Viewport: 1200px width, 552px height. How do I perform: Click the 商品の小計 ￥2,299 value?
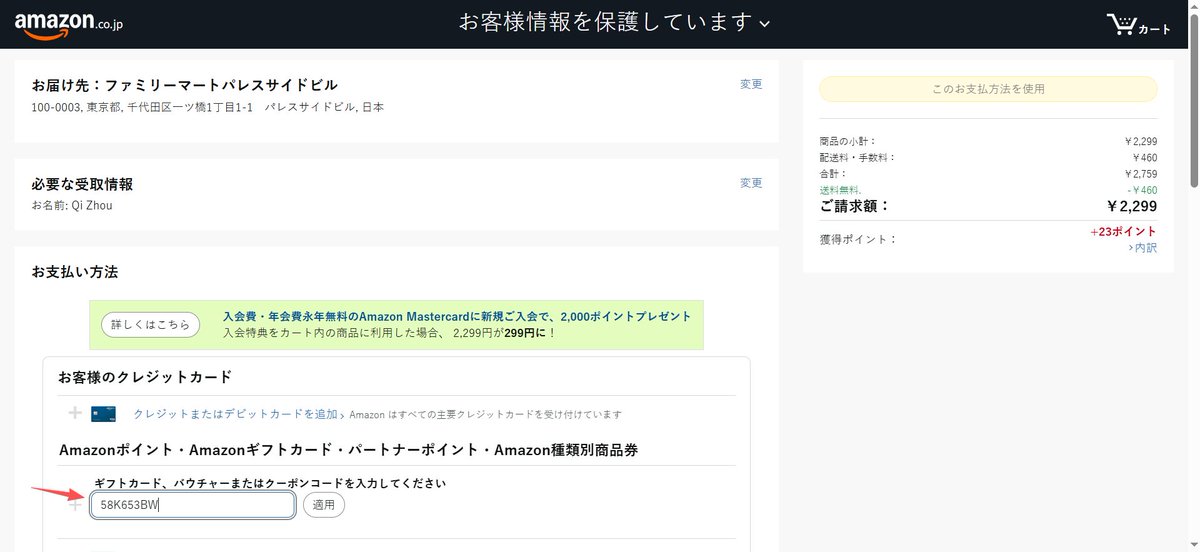pos(1141,142)
